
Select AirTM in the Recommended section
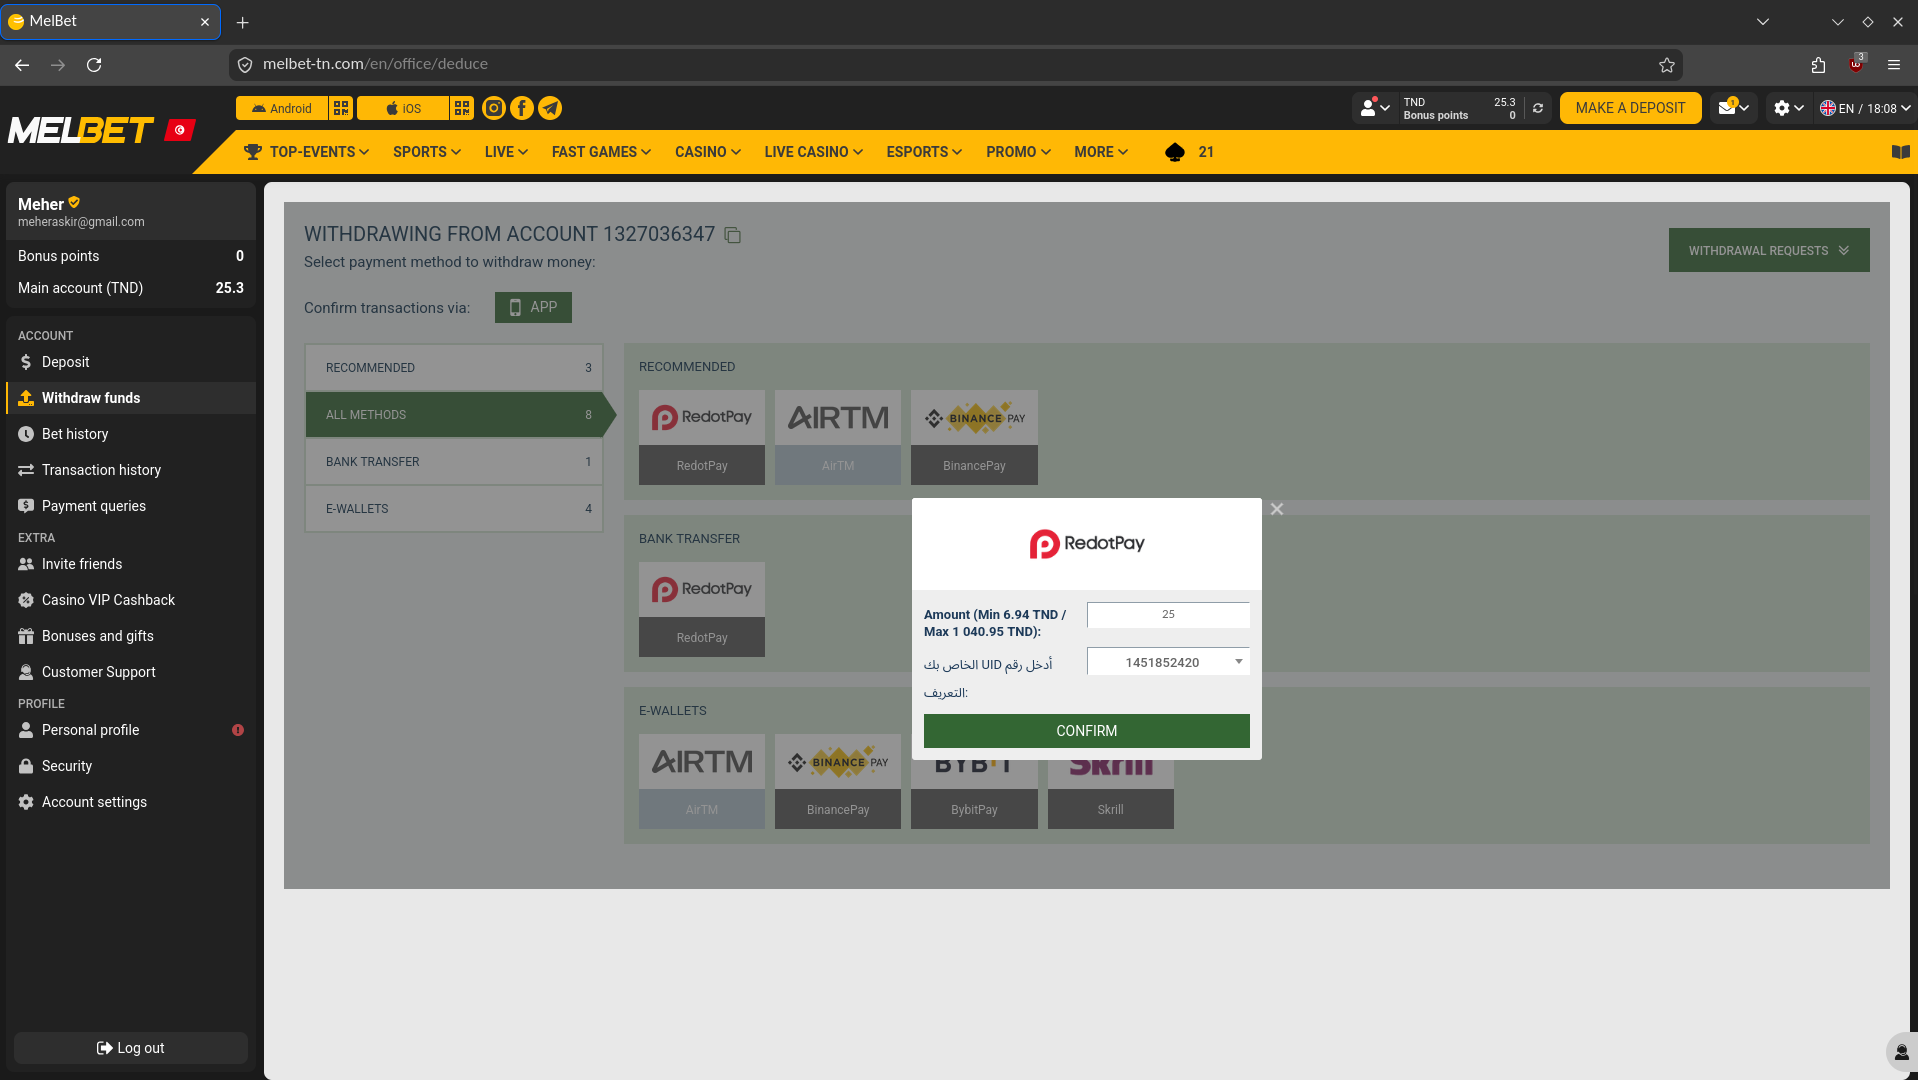click(x=838, y=437)
